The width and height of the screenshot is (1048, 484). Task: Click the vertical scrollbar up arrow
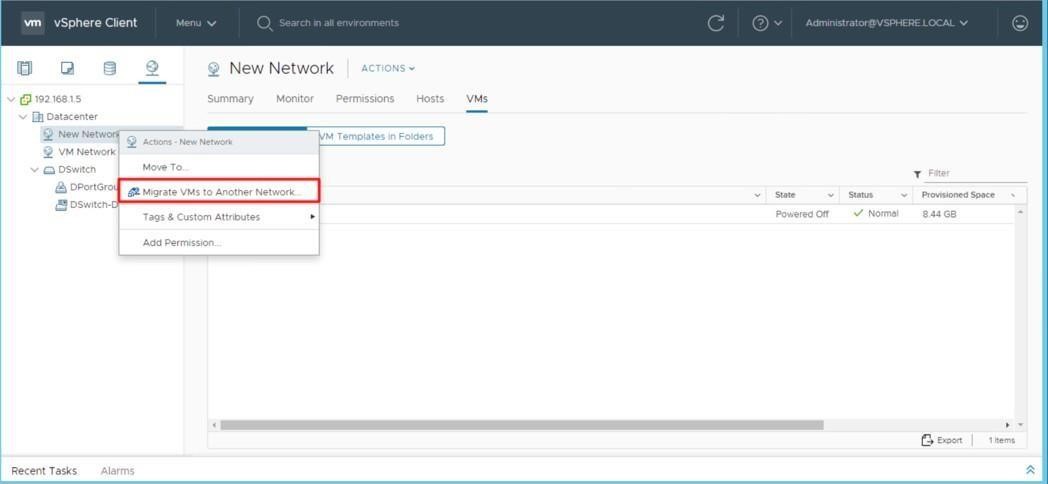coord(1021,212)
